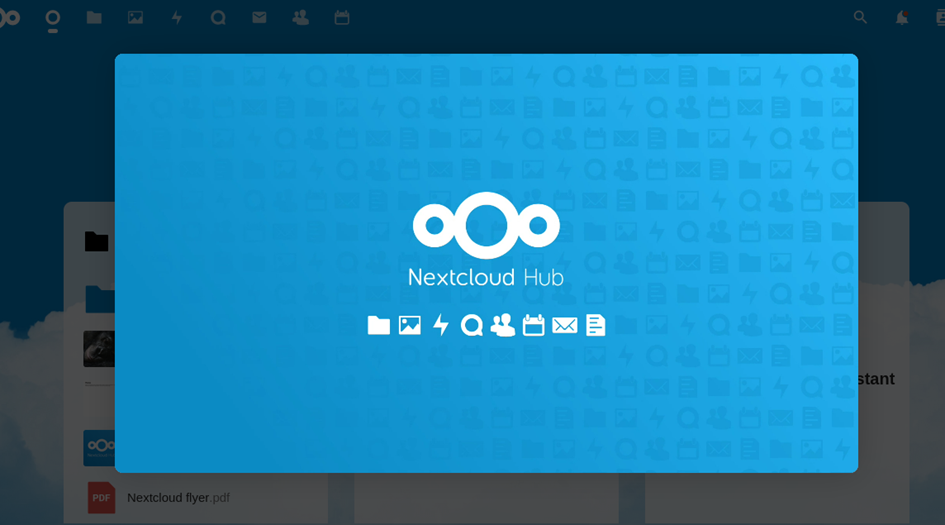Click the "Nextcloud Hub" title text
This screenshot has width=945, height=525.
click(x=486, y=277)
